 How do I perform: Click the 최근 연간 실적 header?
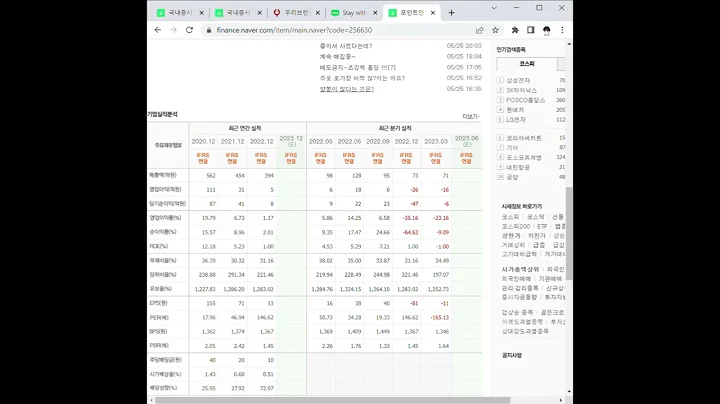pos(245,129)
